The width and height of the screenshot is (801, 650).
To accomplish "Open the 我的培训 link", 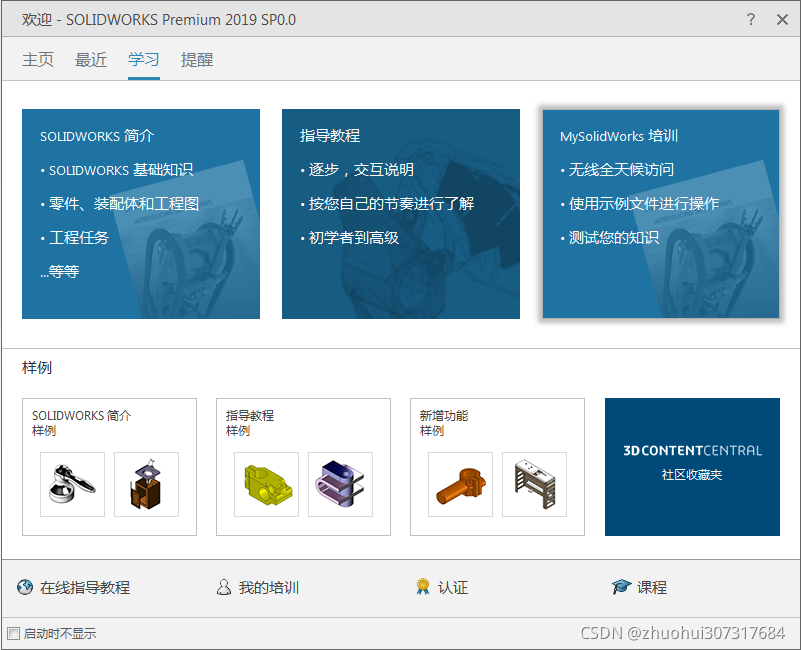I will coord(269,588).
